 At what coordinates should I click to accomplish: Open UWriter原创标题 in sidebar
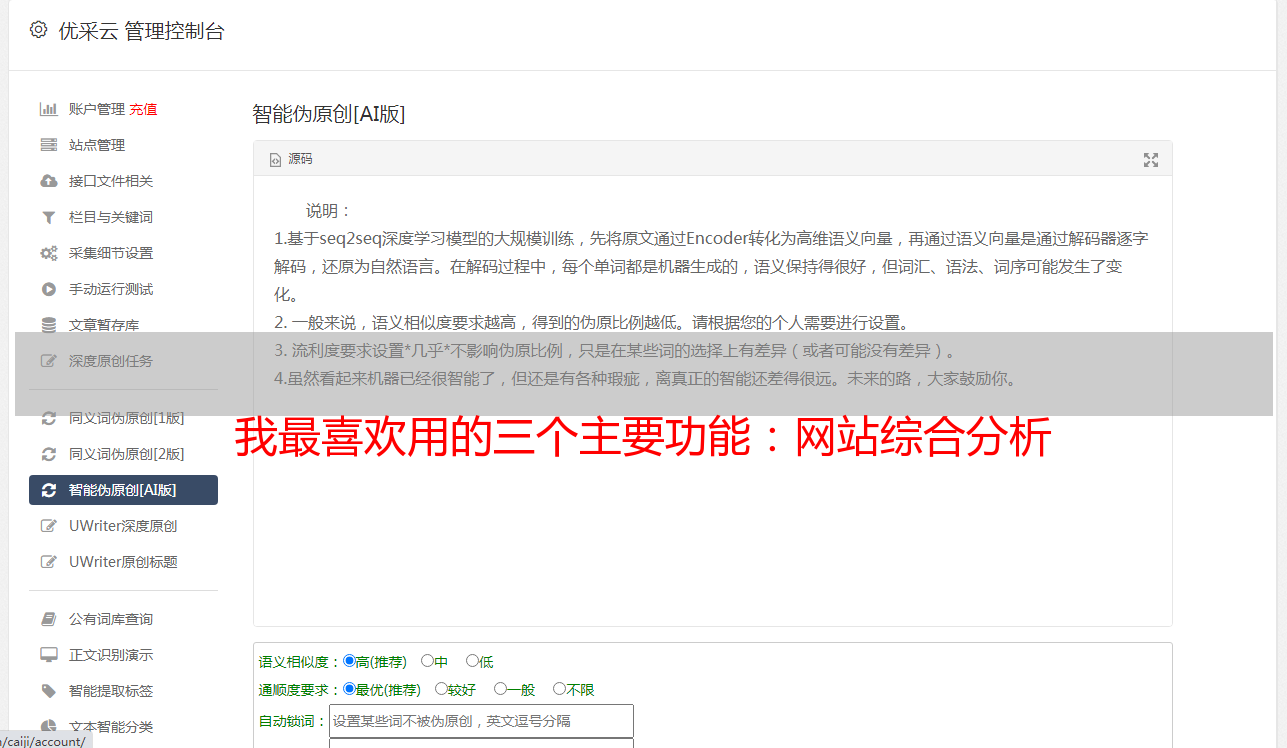tap(123, 562)
